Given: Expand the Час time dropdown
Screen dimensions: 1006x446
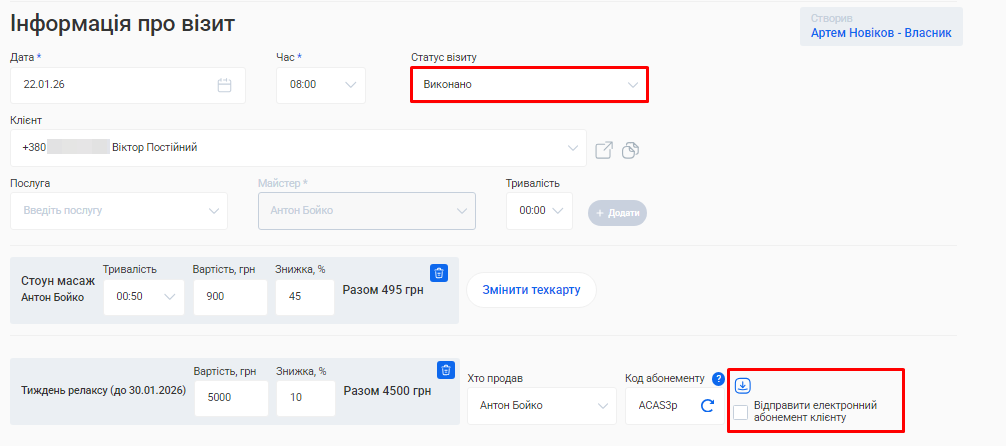Looking at the screenshot, I should click(x=321, y=85).
